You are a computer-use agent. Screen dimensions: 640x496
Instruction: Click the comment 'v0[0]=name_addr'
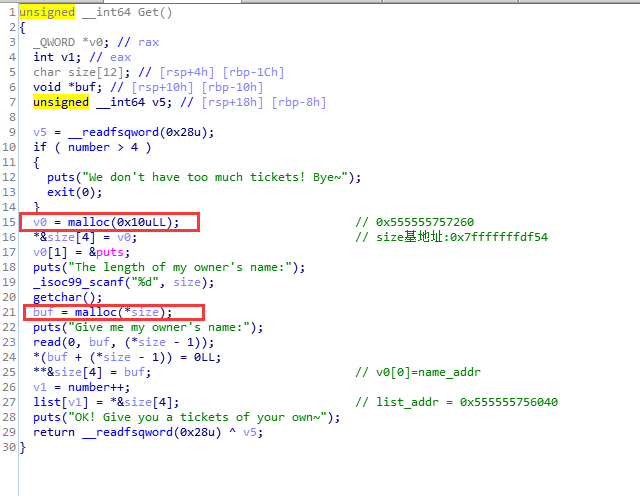click(x=428, y=372)
